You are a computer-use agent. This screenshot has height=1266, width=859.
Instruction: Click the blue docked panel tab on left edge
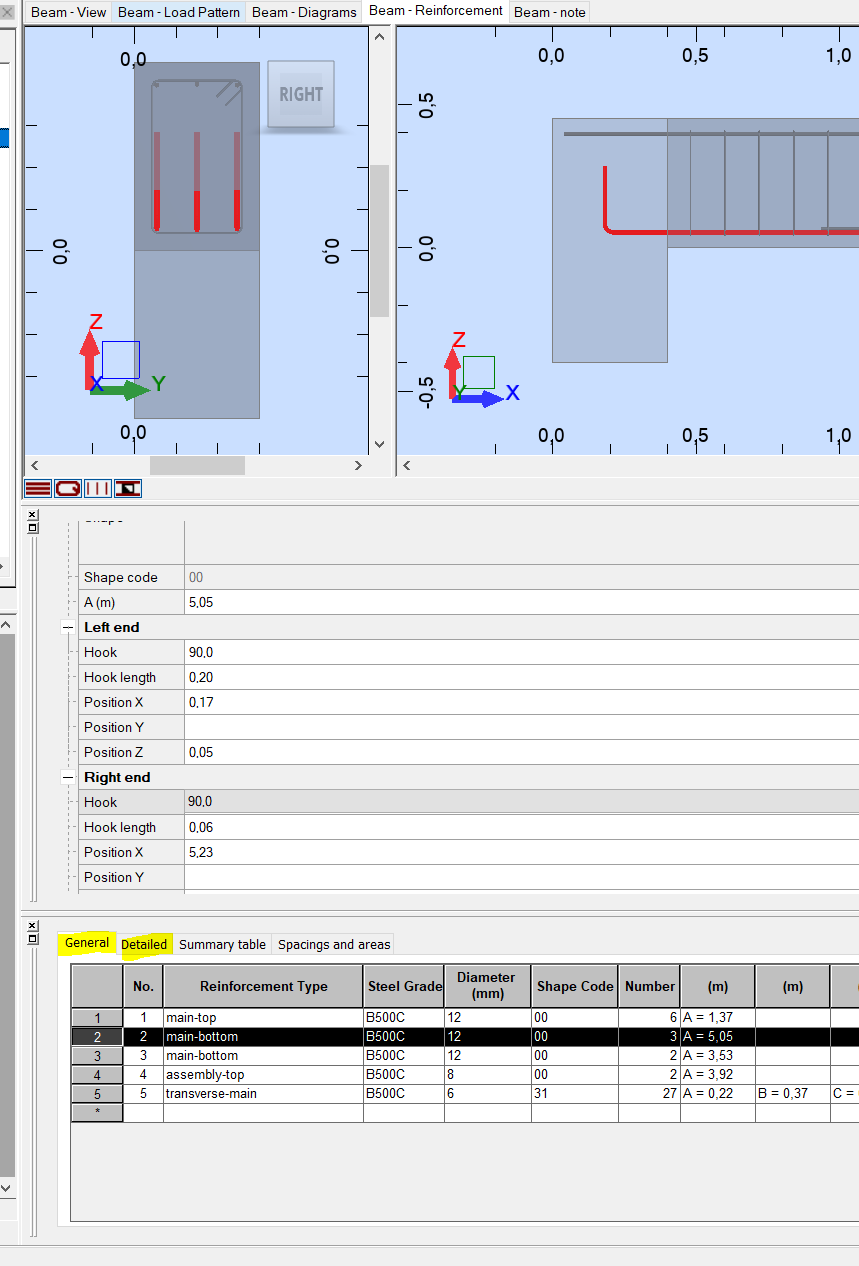[5, 137]
